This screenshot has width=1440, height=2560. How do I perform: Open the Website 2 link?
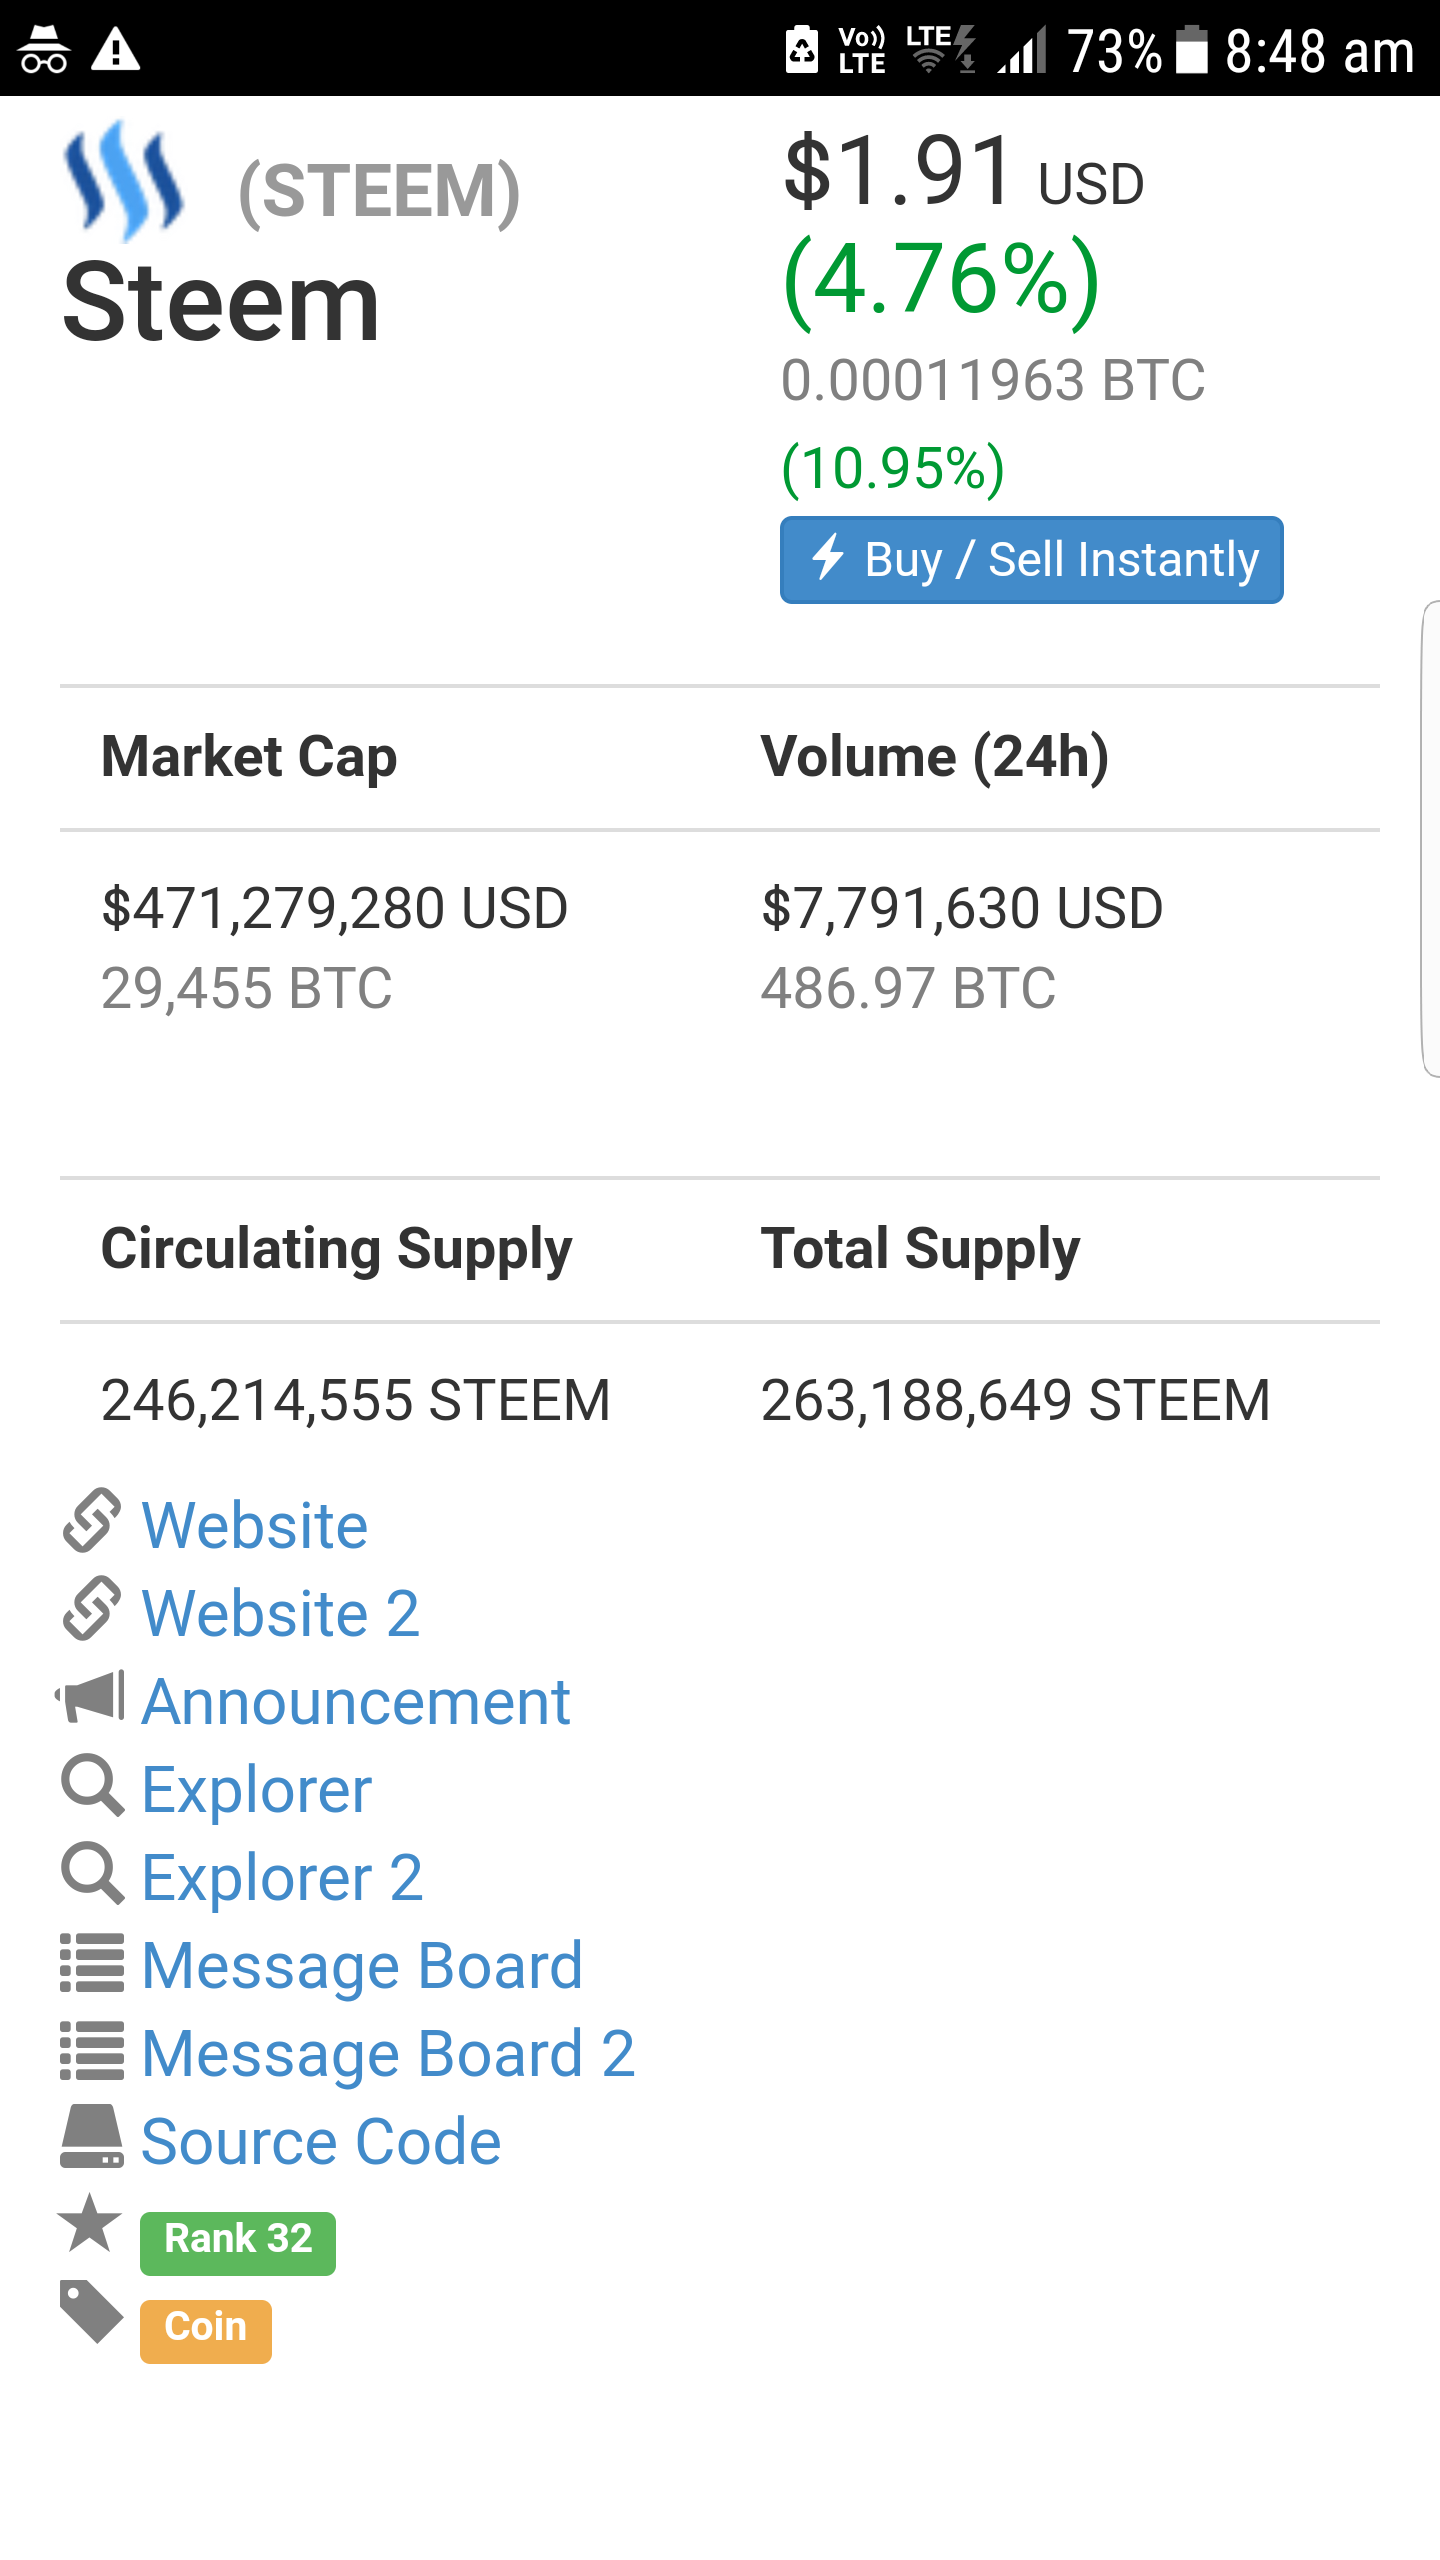pyautogui.click(x=281, y=1614)
